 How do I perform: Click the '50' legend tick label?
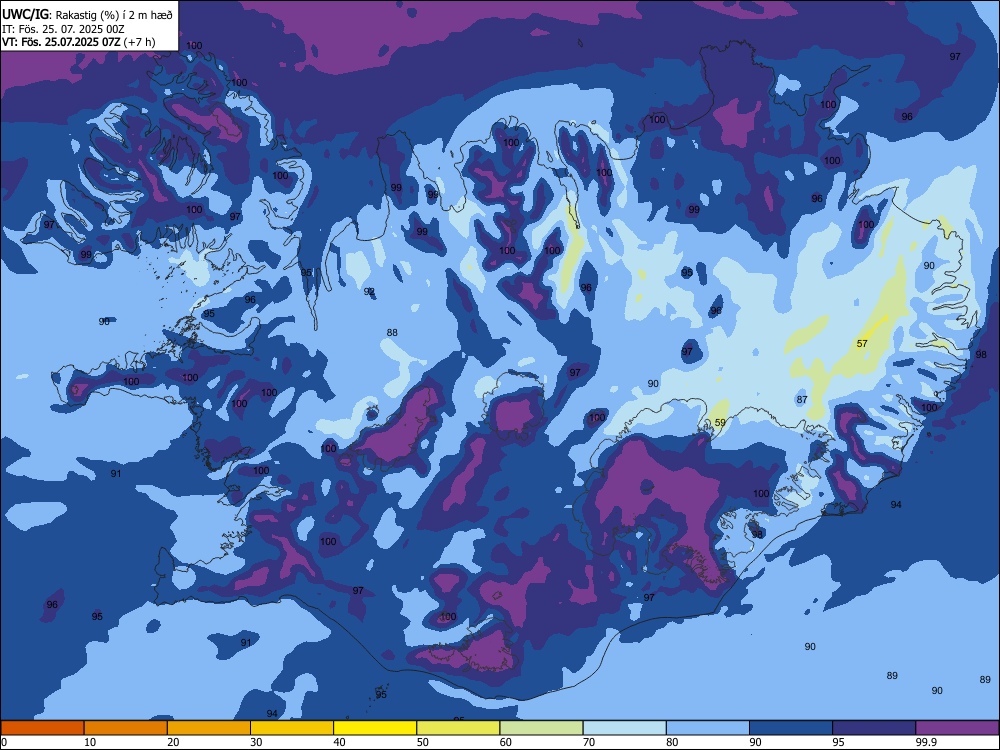423,742
